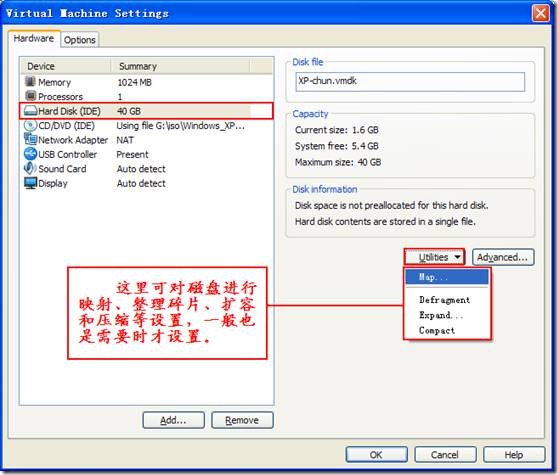Screen dimensions: 558x475
Task: Click the Summary column header
Action: [x=180, y=66]
